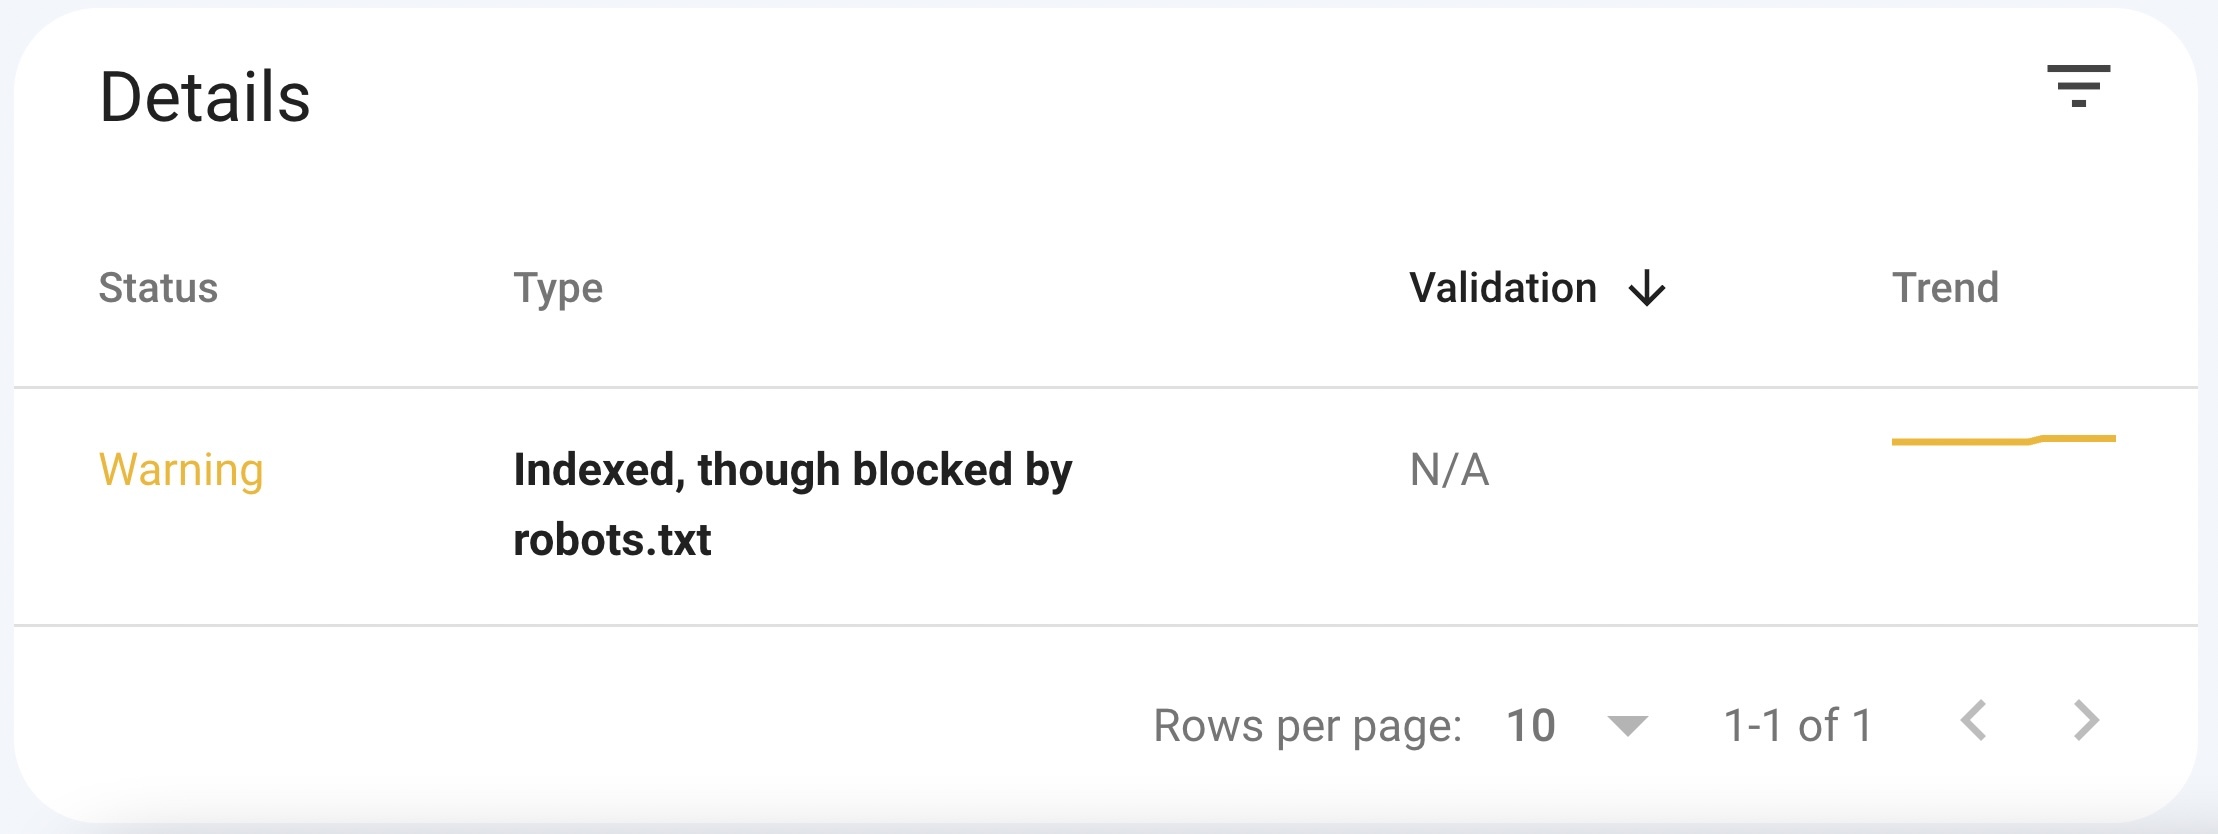
Task: Toggle sorting by the Status column
Action: pyautogui.click(x=160, y=289)
